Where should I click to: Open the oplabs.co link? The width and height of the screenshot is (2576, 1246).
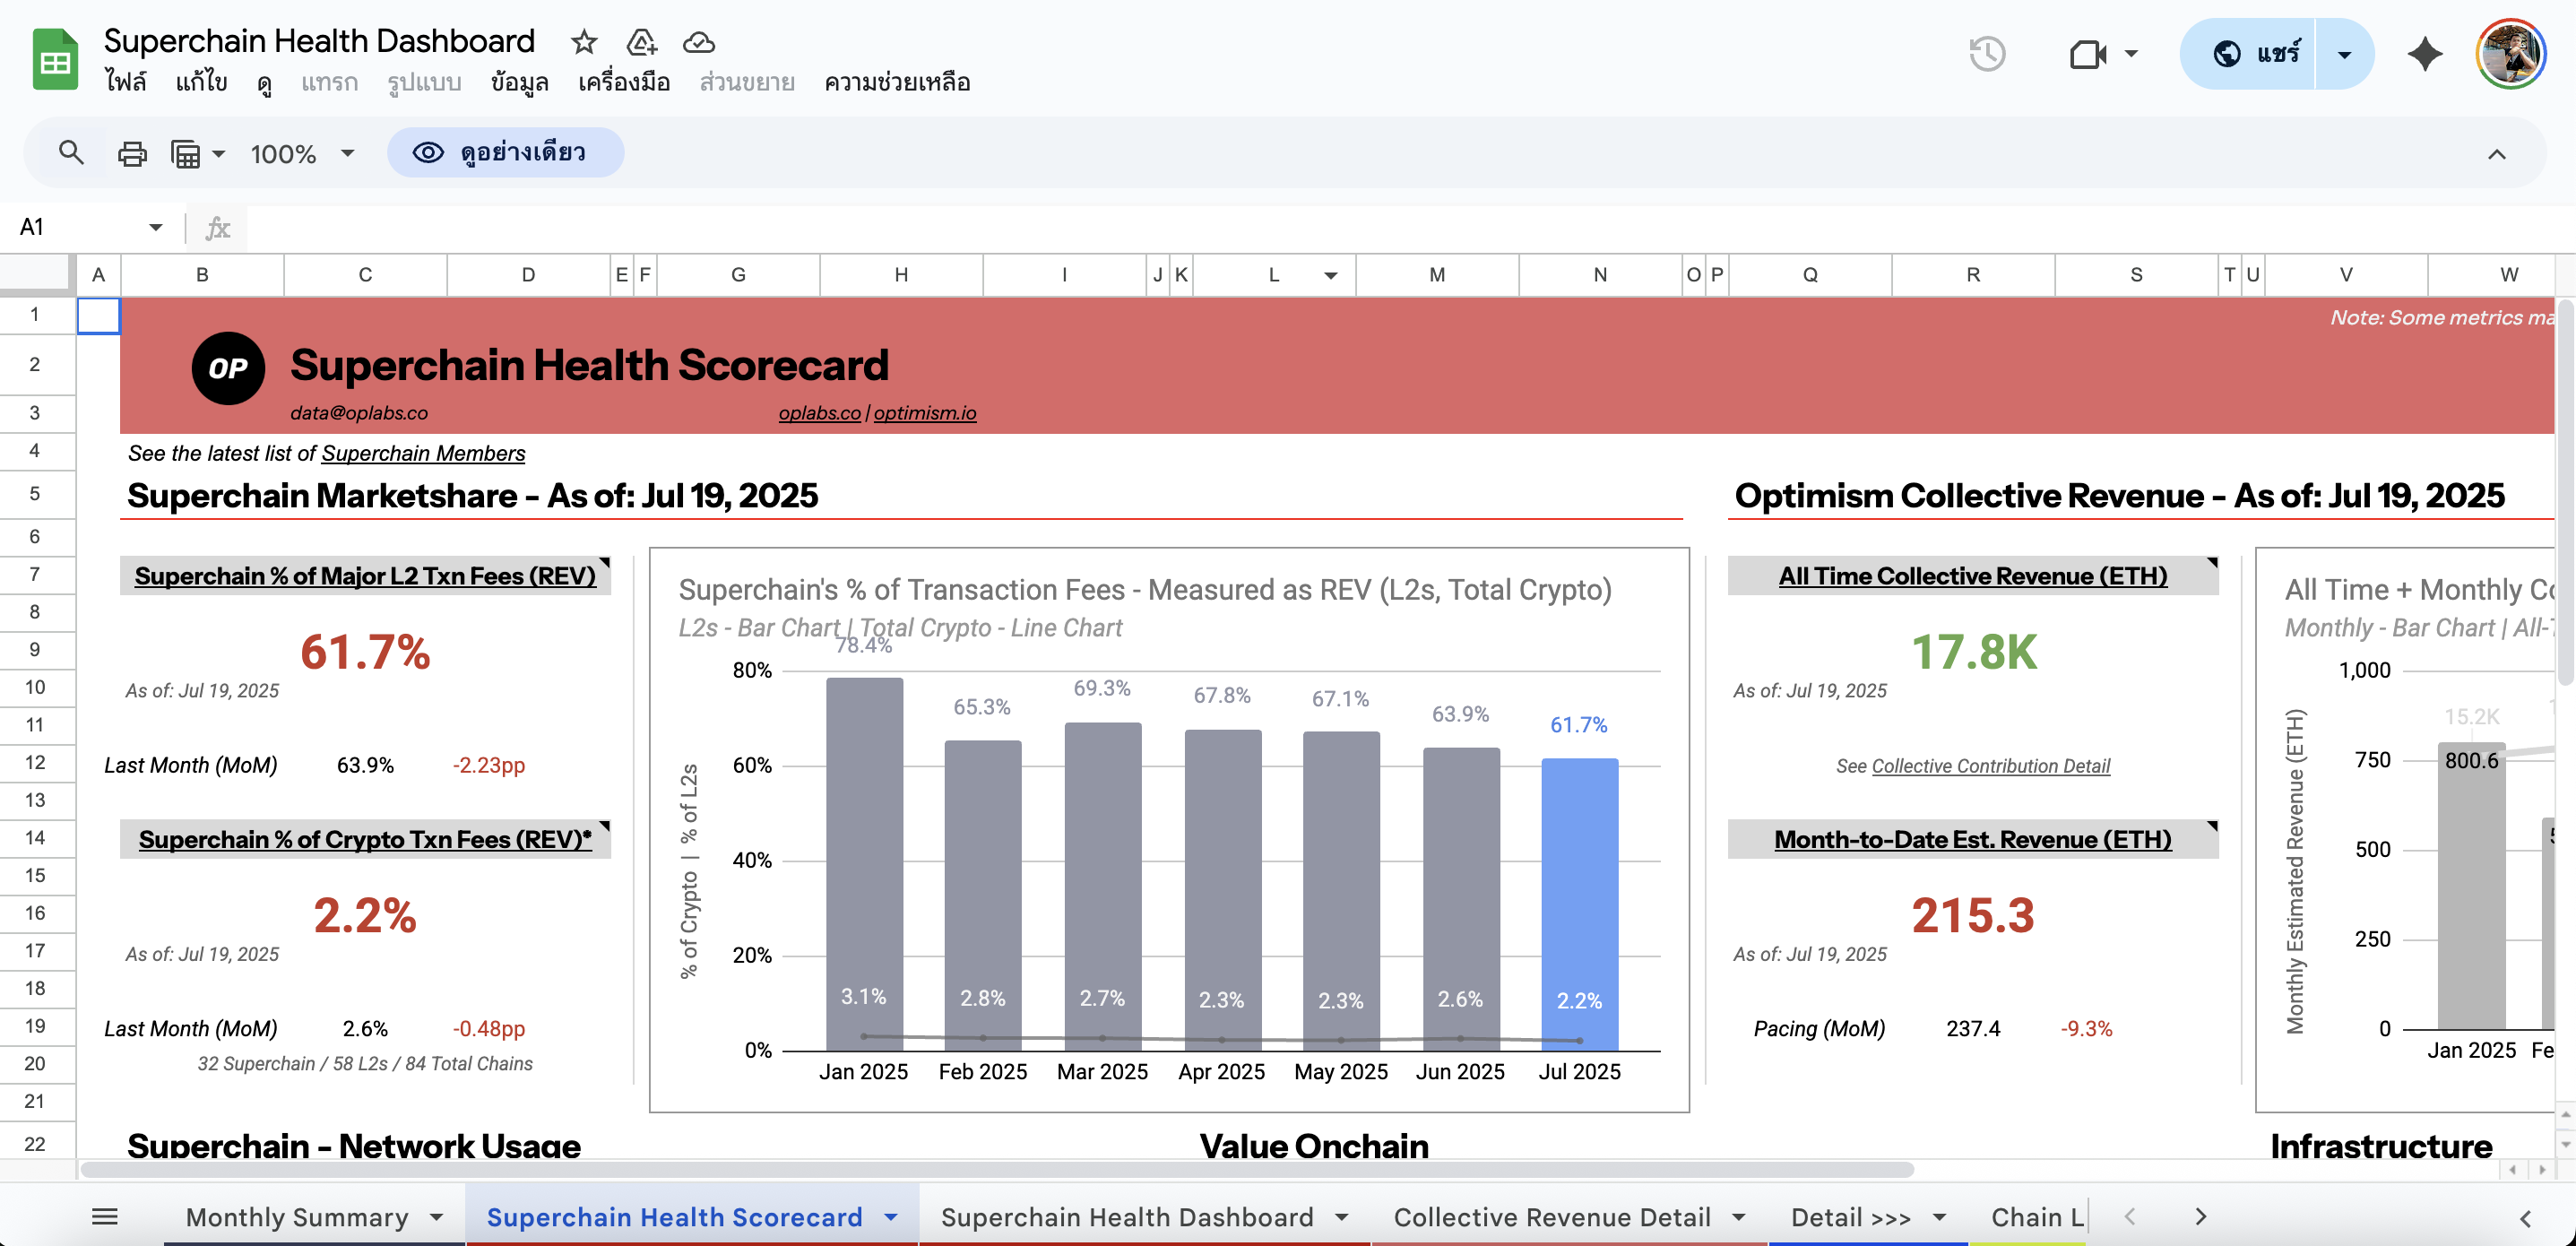[x=819, y=413]
